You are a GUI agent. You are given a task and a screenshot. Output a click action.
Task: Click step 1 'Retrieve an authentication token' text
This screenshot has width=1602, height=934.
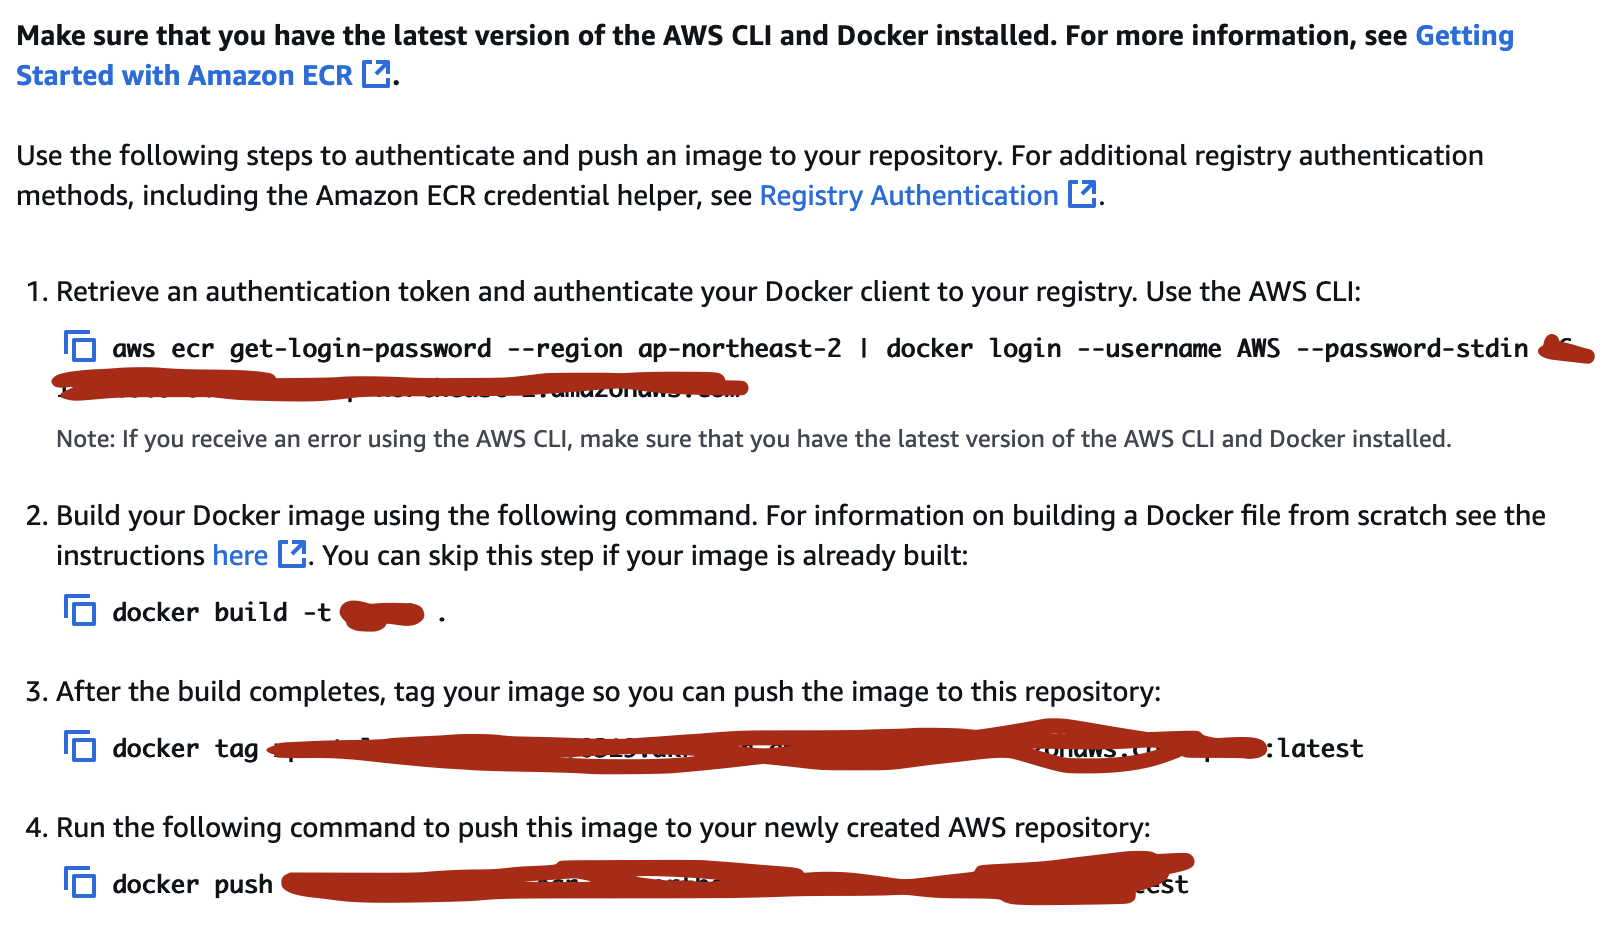click(x=708, y=292)
